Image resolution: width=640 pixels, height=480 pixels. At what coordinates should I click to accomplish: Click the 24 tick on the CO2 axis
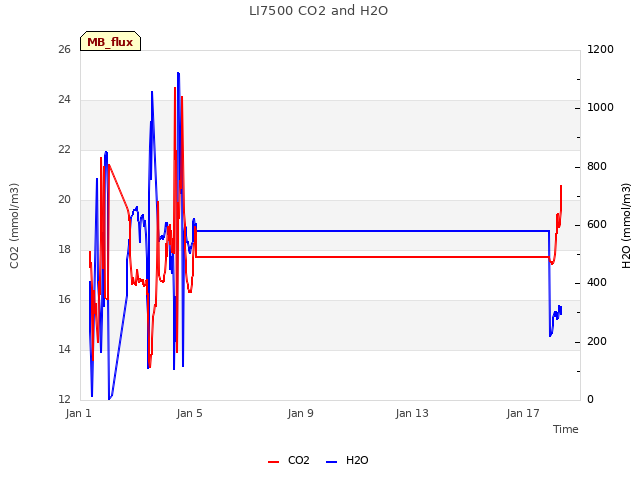click(64, 100)
